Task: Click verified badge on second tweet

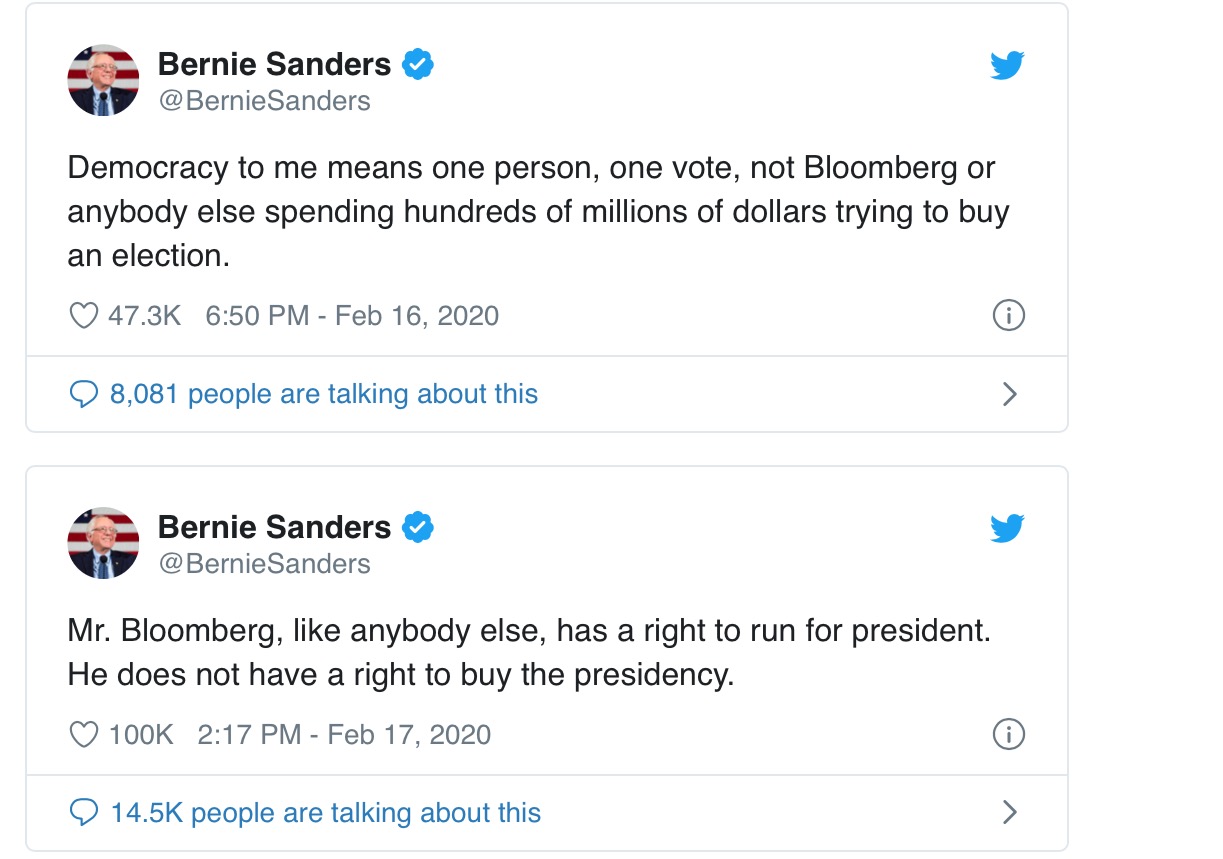Action: click(418, 527)
